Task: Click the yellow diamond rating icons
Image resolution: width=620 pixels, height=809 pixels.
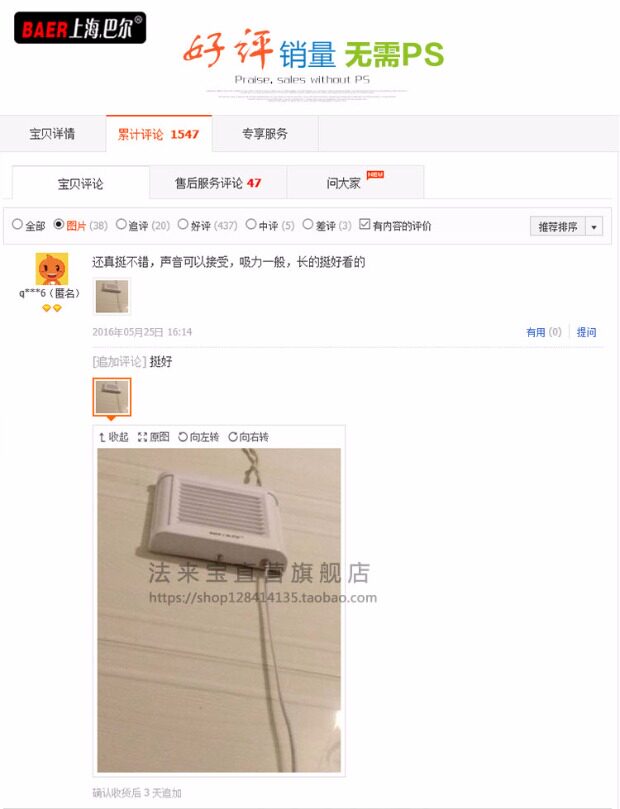Action: [x=52, y=308]
